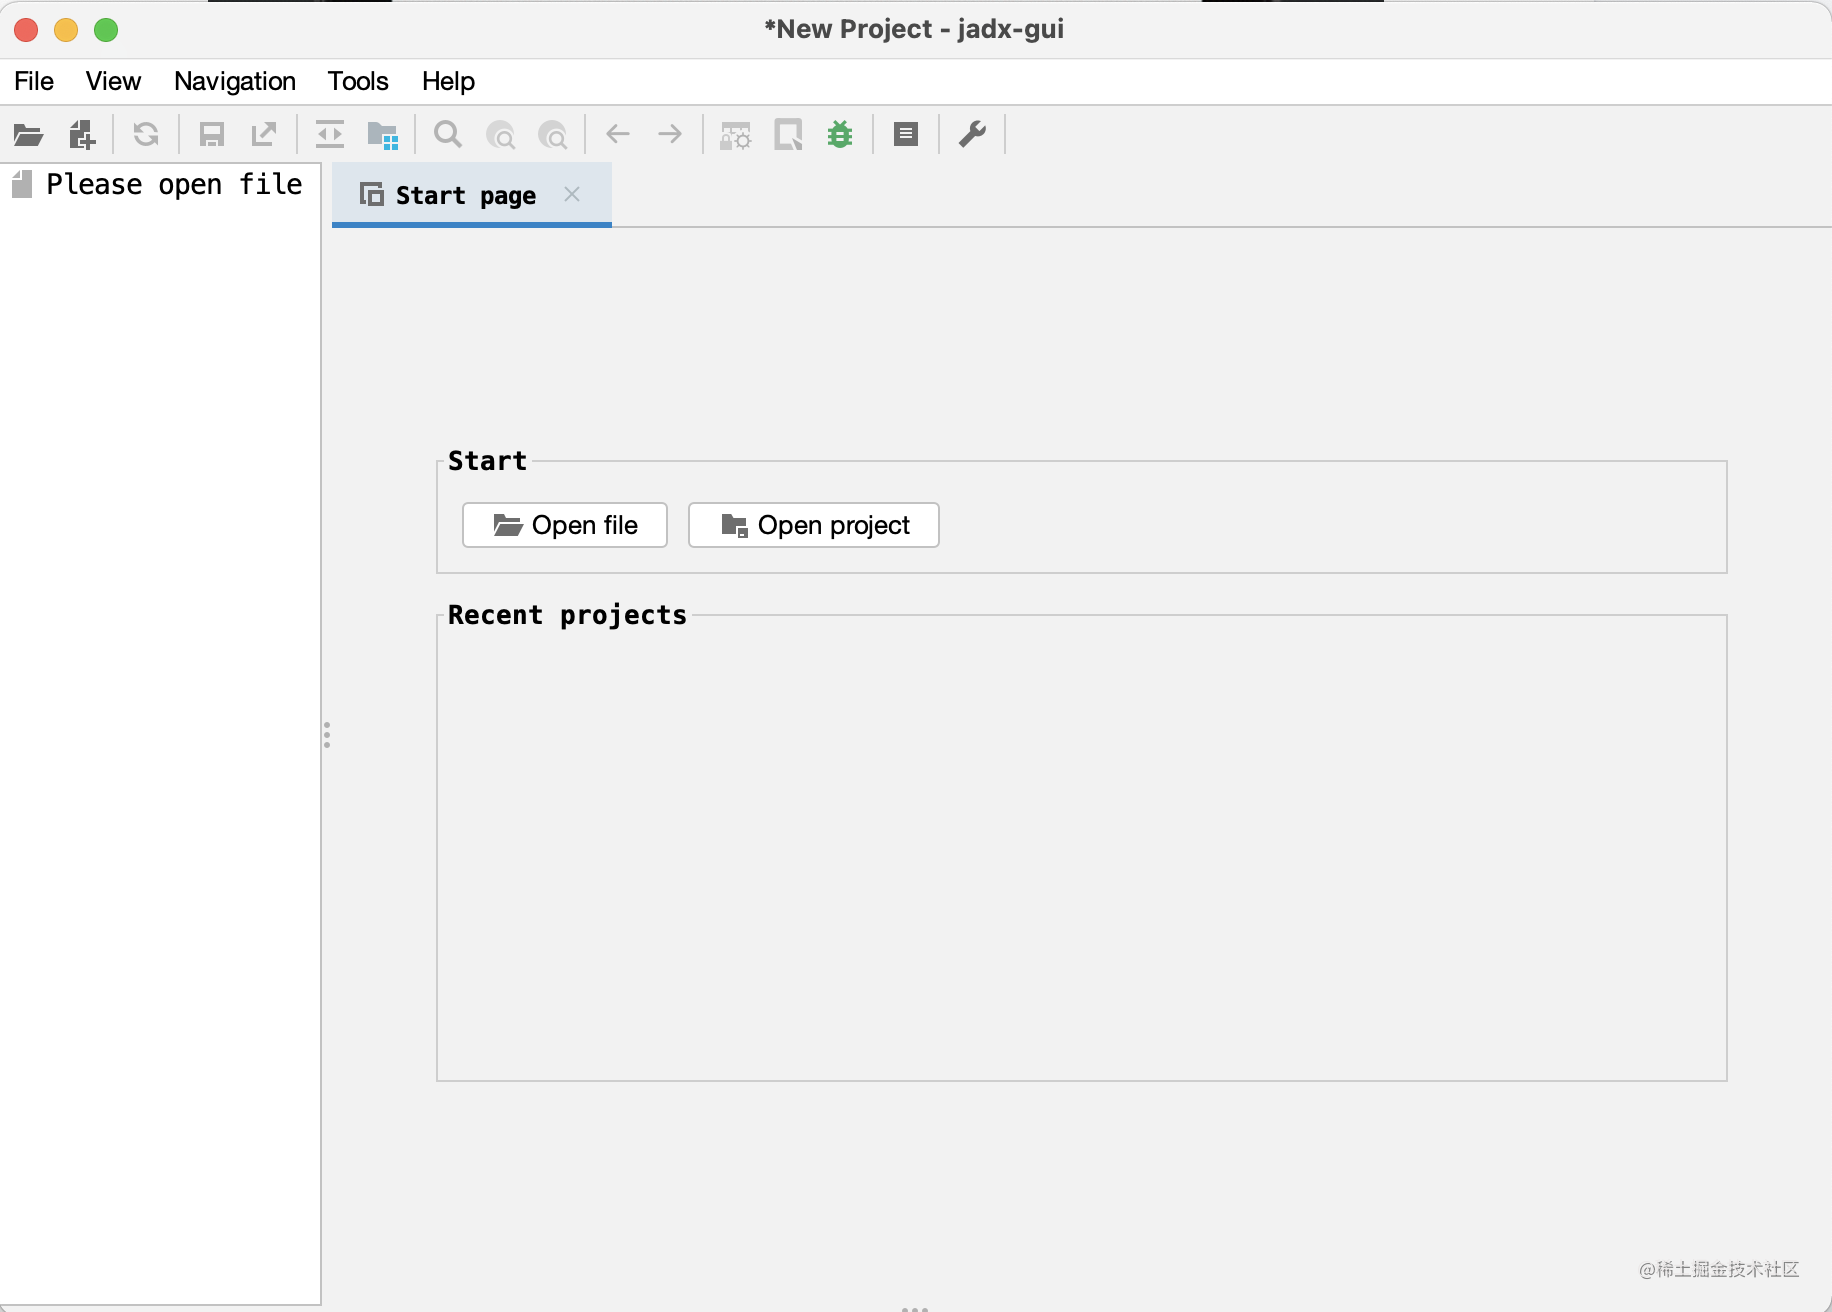
Task: Click the Back arrow icon
Action: (618, 134)
